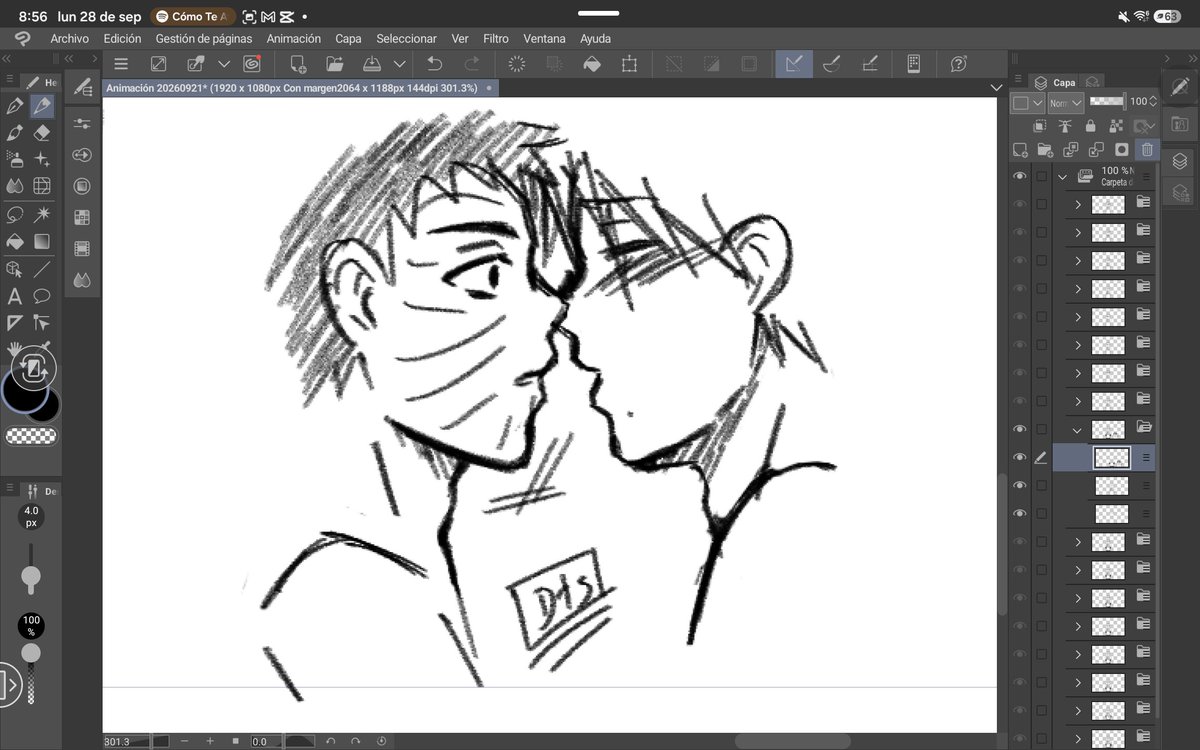Select the Balloon tool

42,296
